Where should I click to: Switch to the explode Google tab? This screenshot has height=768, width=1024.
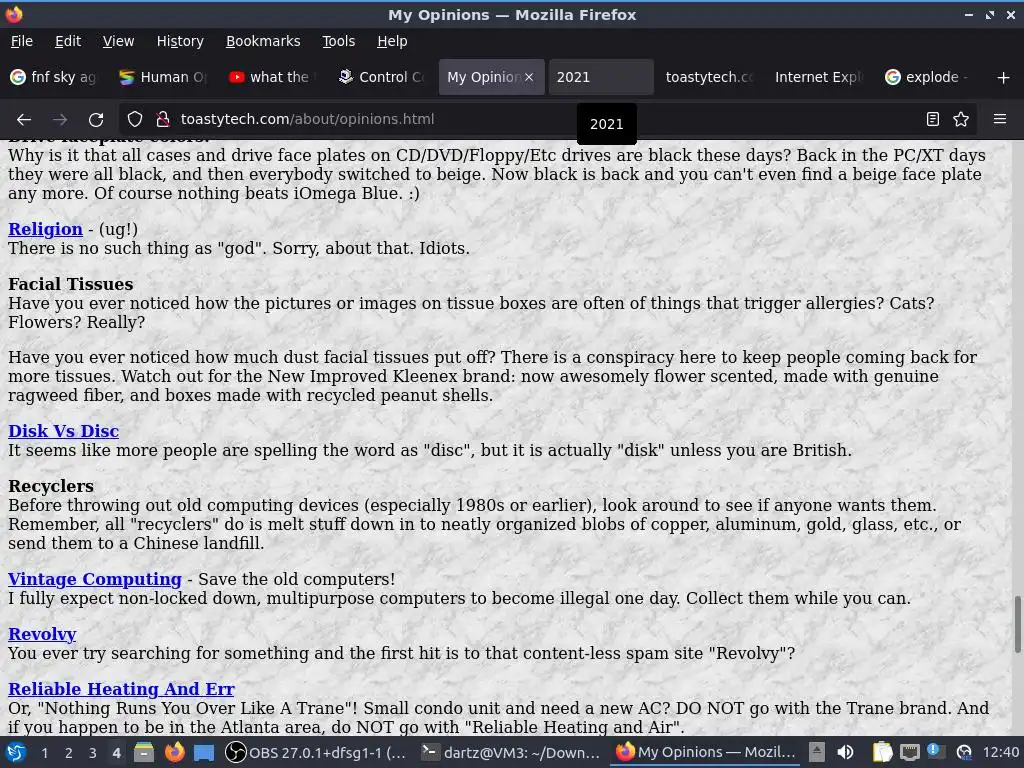(x=927, y=77)
